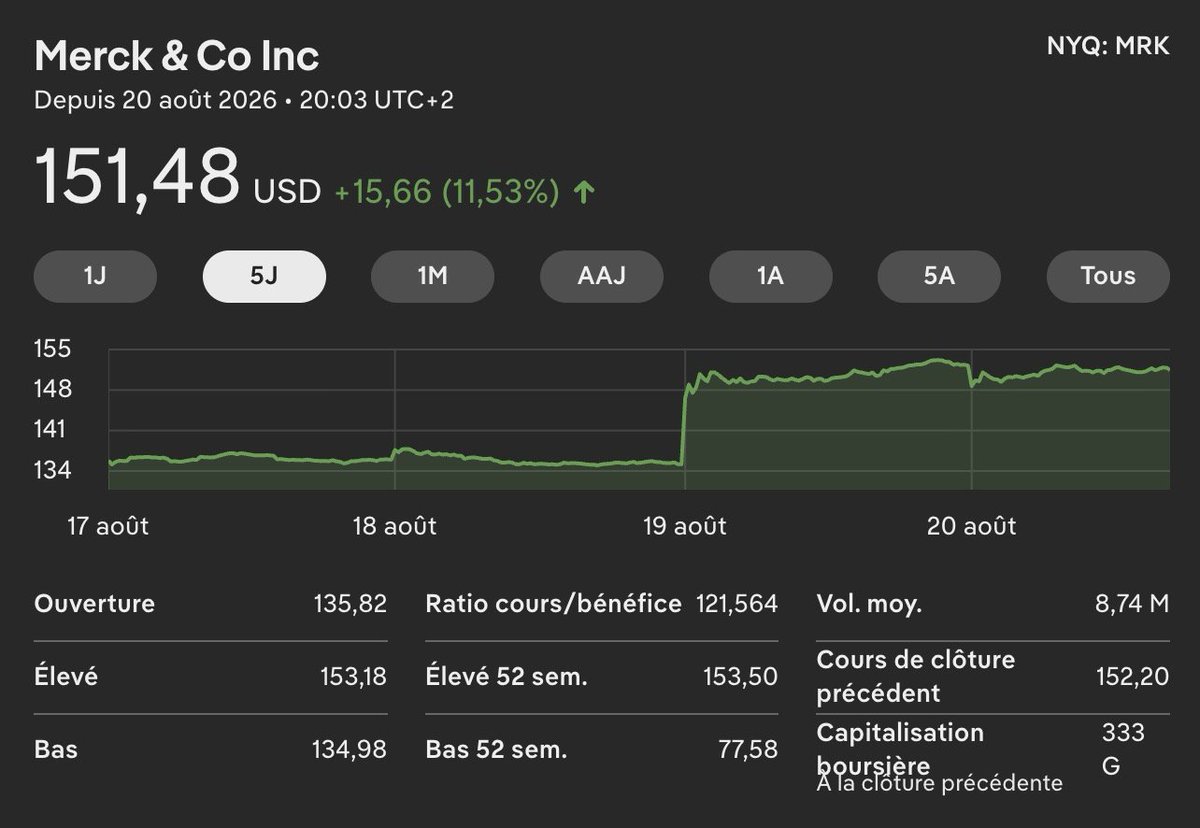Image resolution: width=1200 pixels, height=828 pixels.
Task: Click the USD currency label
Action: click(x=287, y=192)
